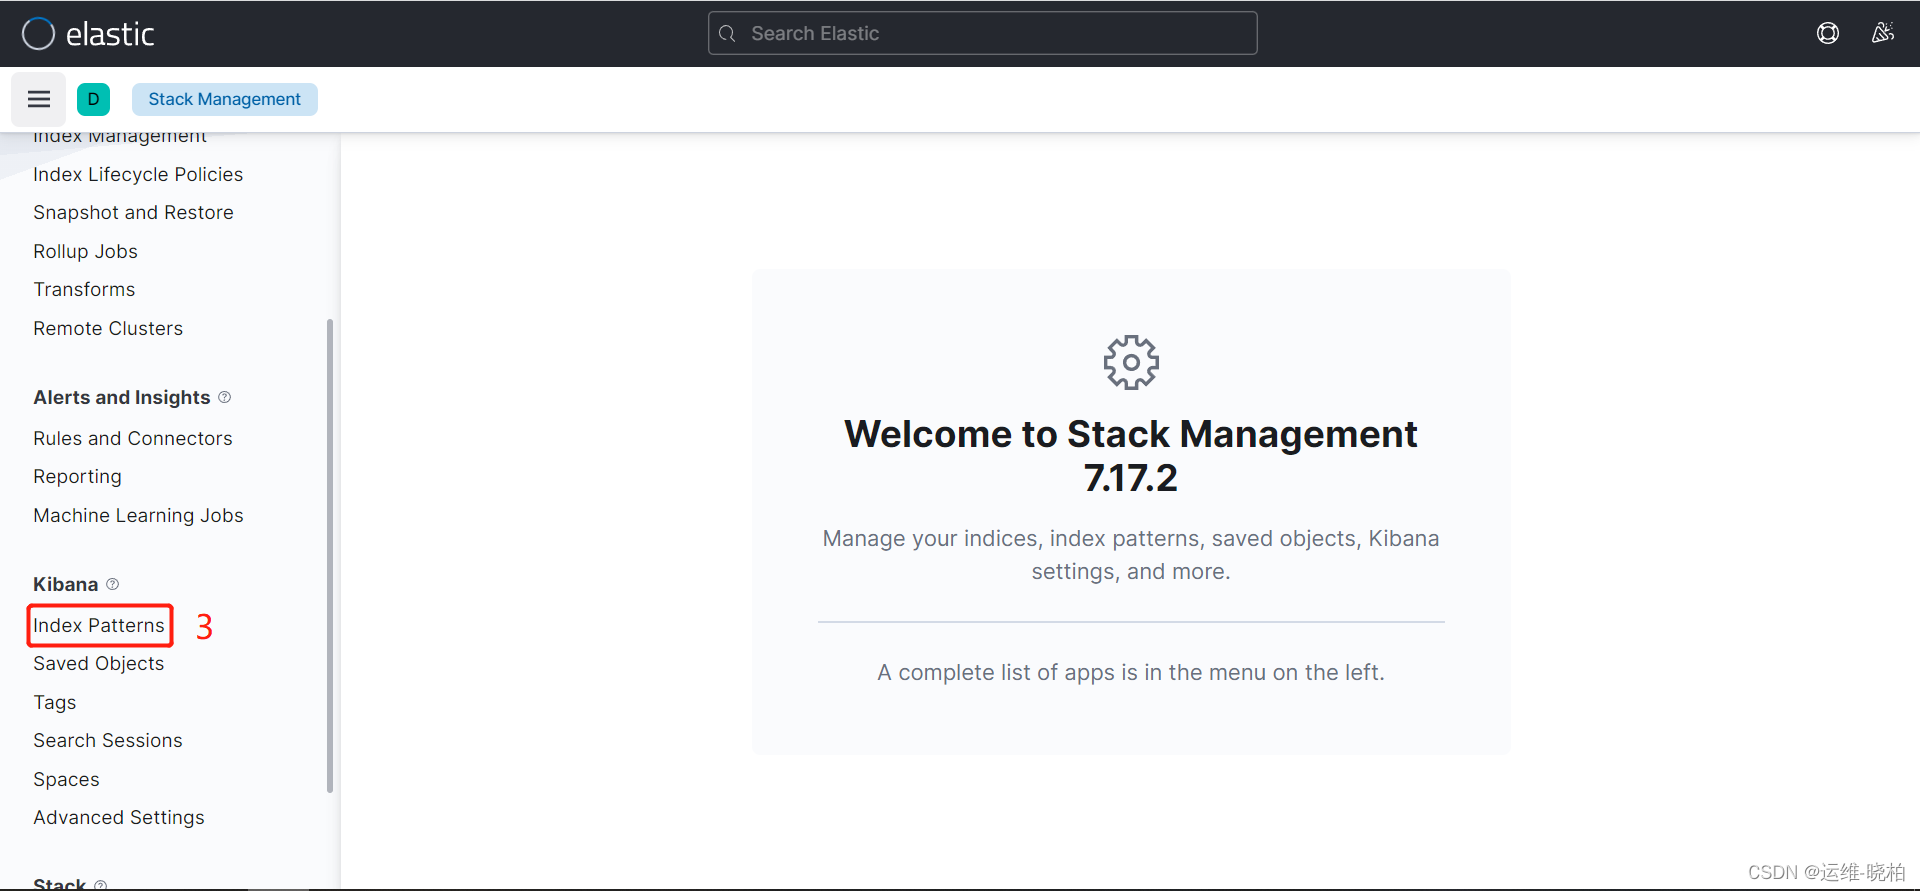
Task: Open Machine Learning Jobs
Action: [138, 515]
